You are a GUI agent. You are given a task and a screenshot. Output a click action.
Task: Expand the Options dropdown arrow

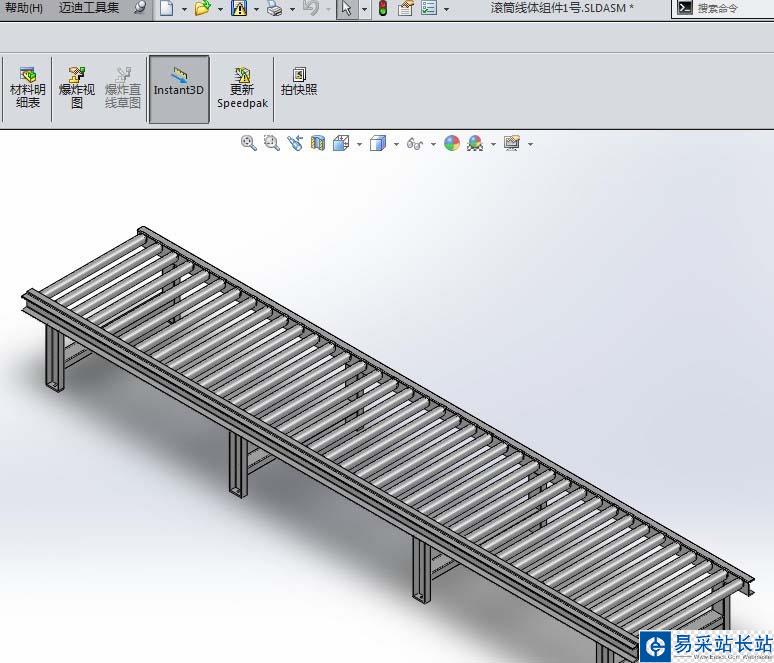(x=446, y=9)
